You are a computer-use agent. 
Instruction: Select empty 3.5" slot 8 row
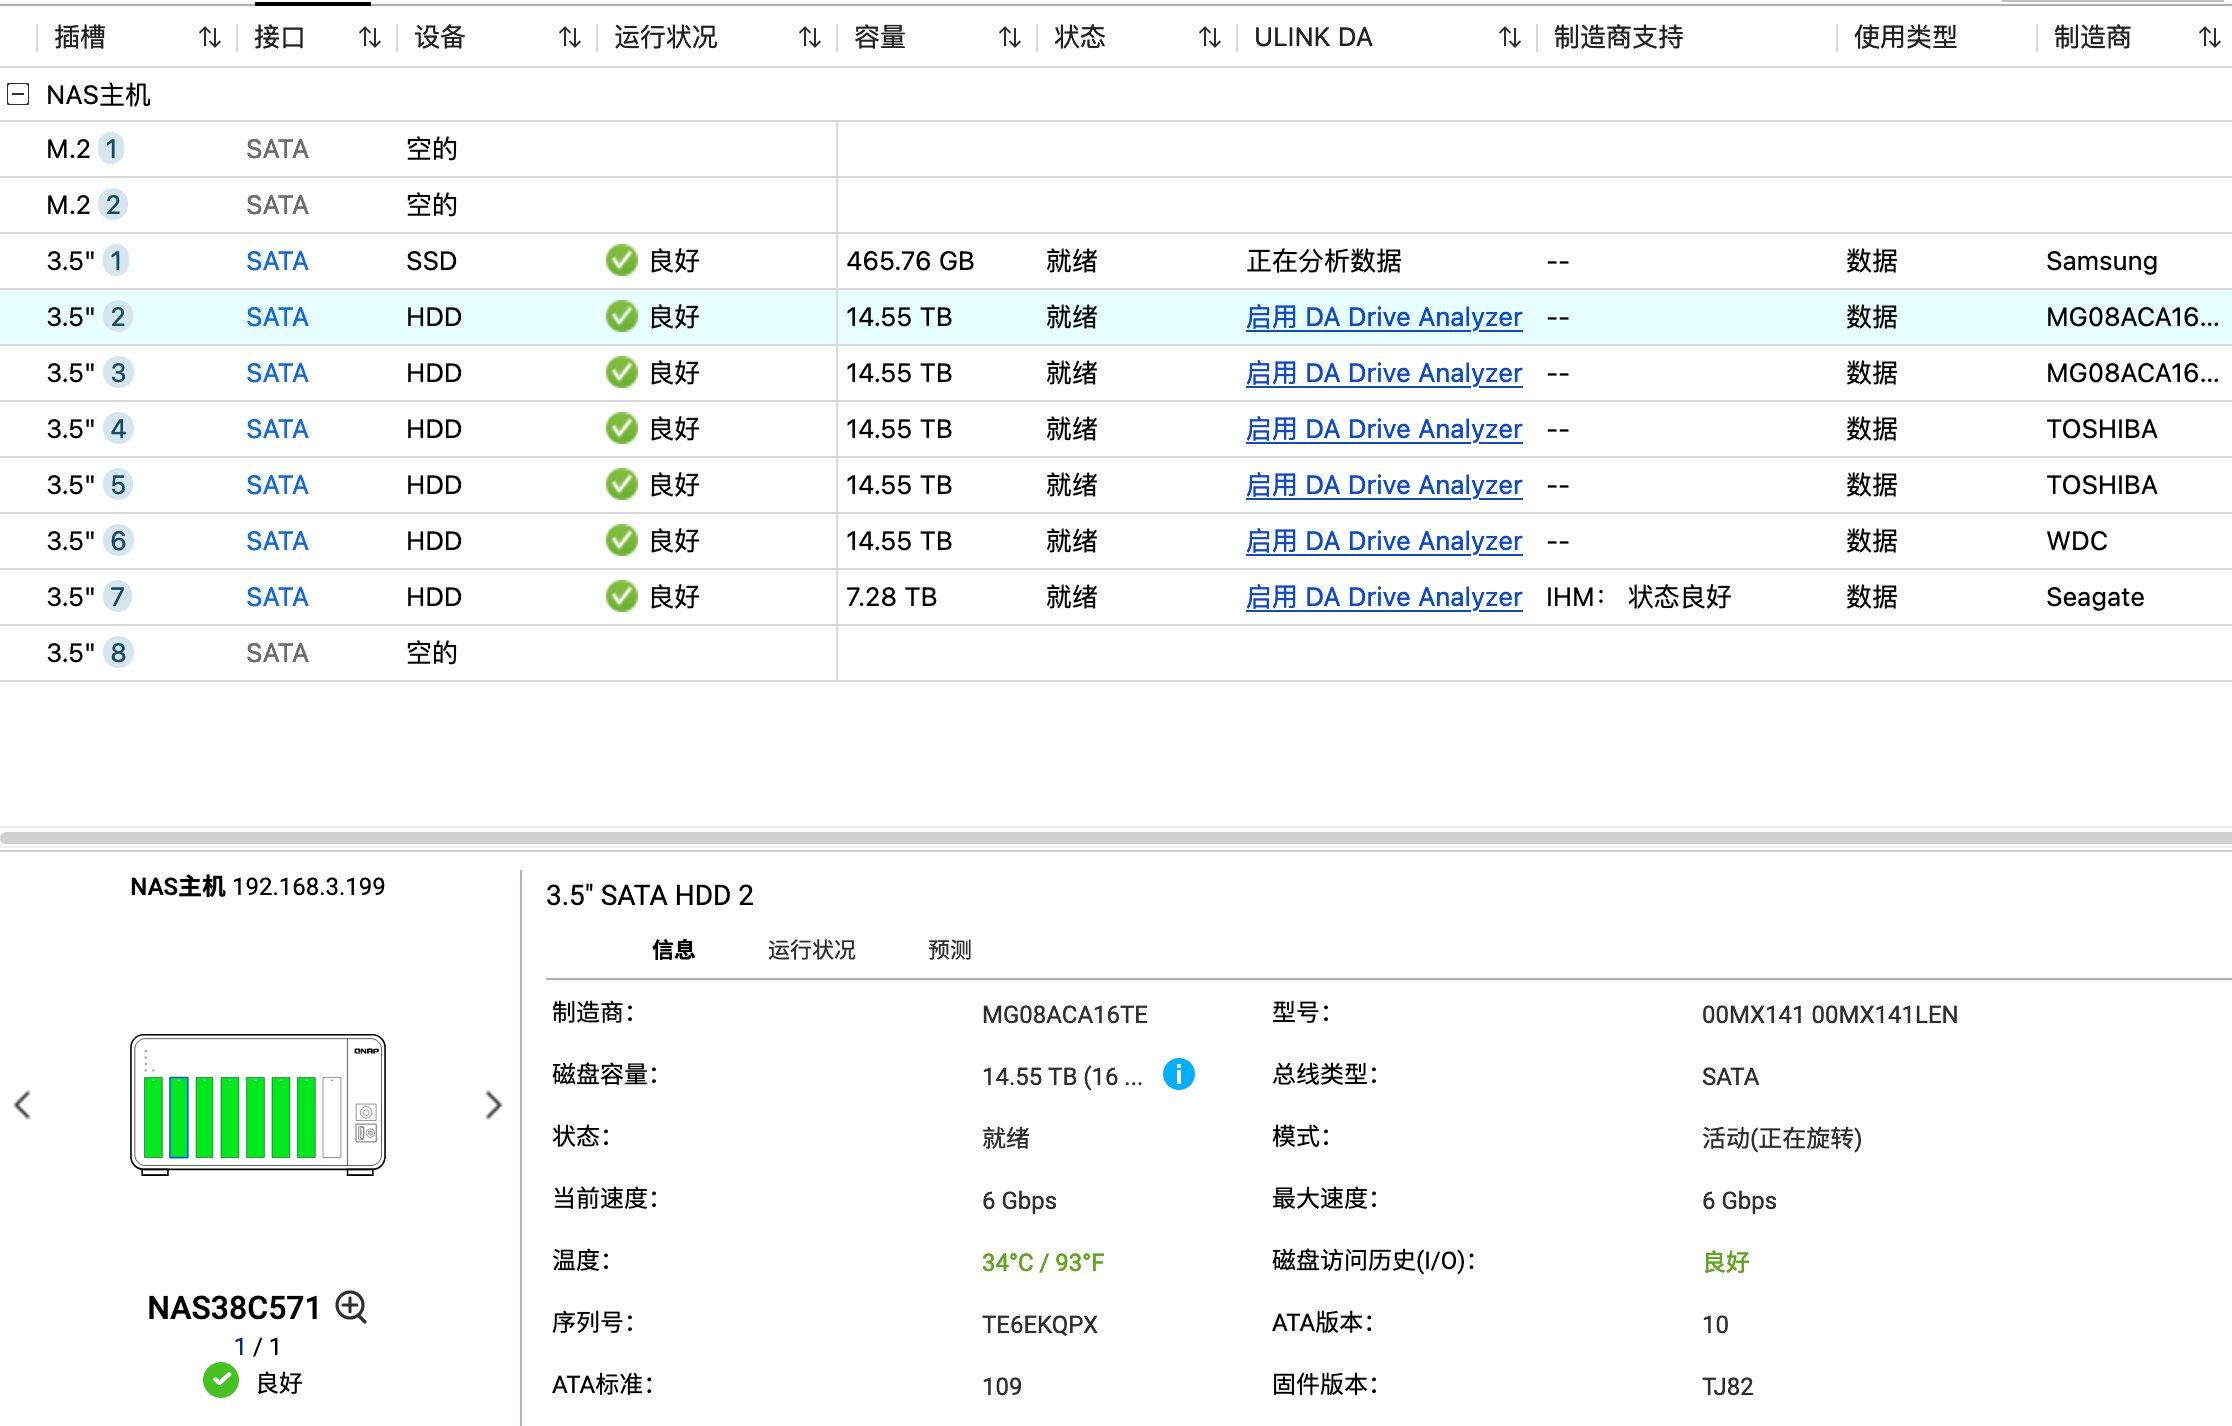tap(1116, 653)
